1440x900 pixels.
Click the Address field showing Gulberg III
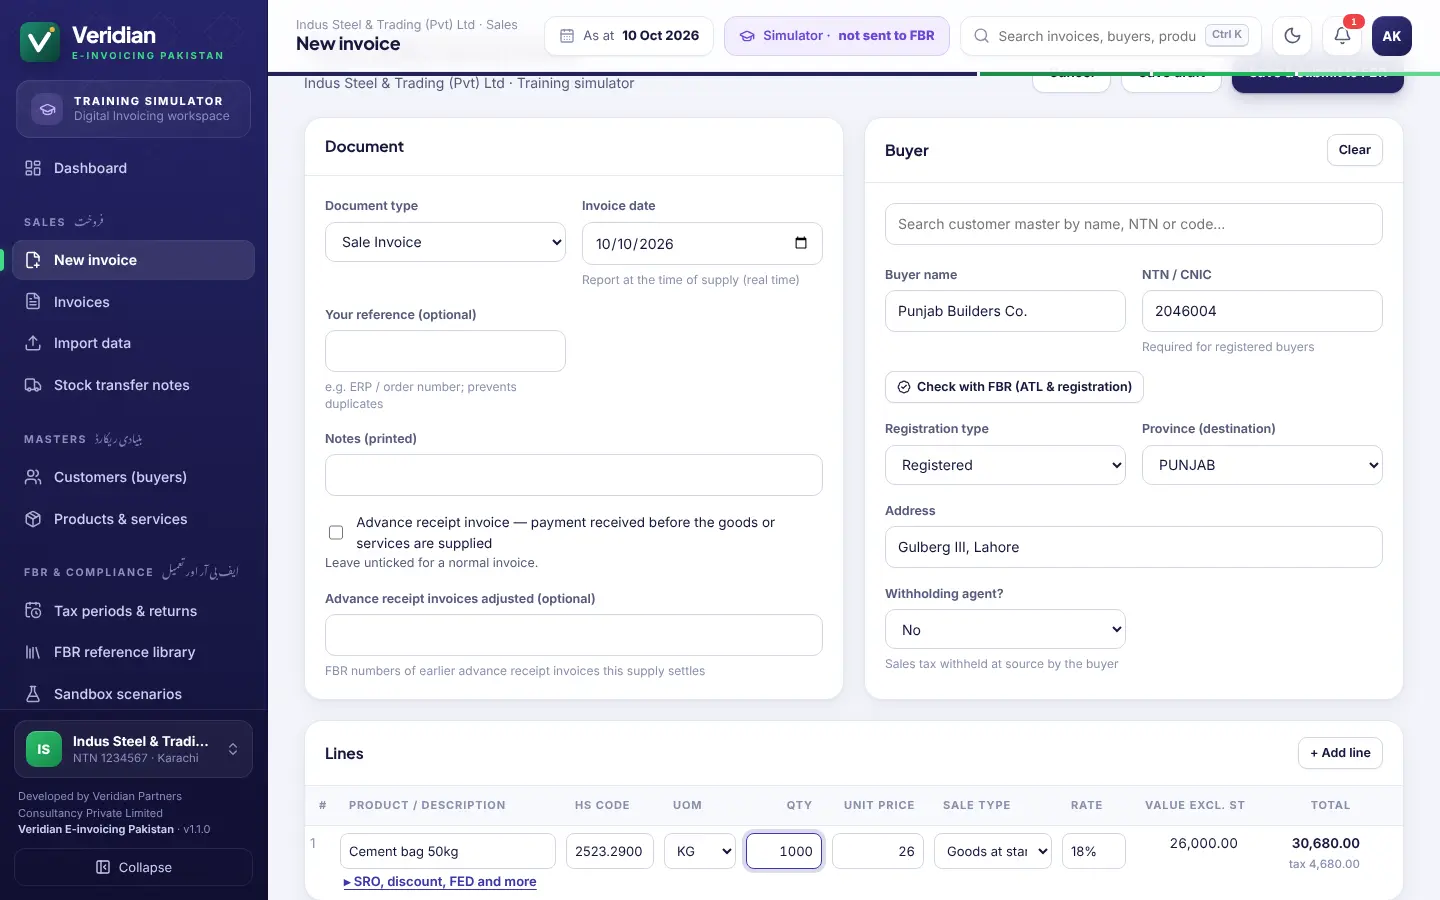(1134, 547)
